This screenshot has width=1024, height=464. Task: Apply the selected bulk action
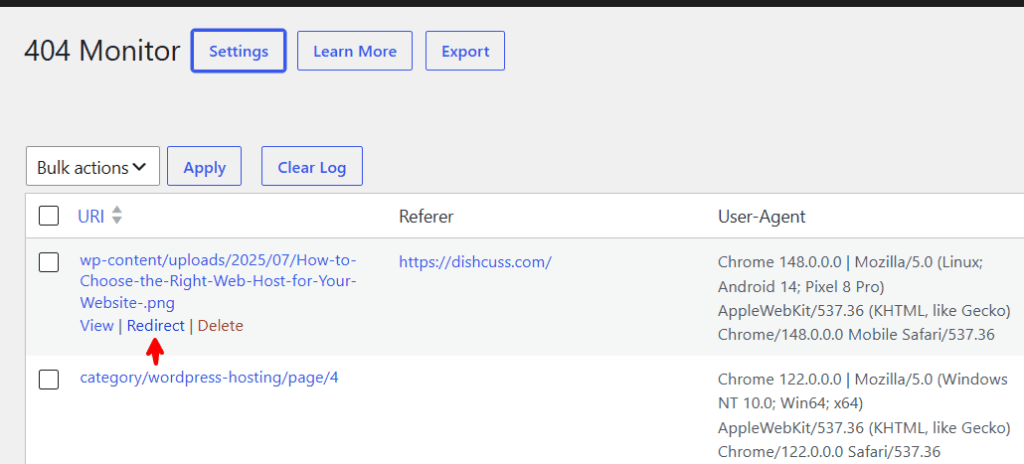(204, 167)
